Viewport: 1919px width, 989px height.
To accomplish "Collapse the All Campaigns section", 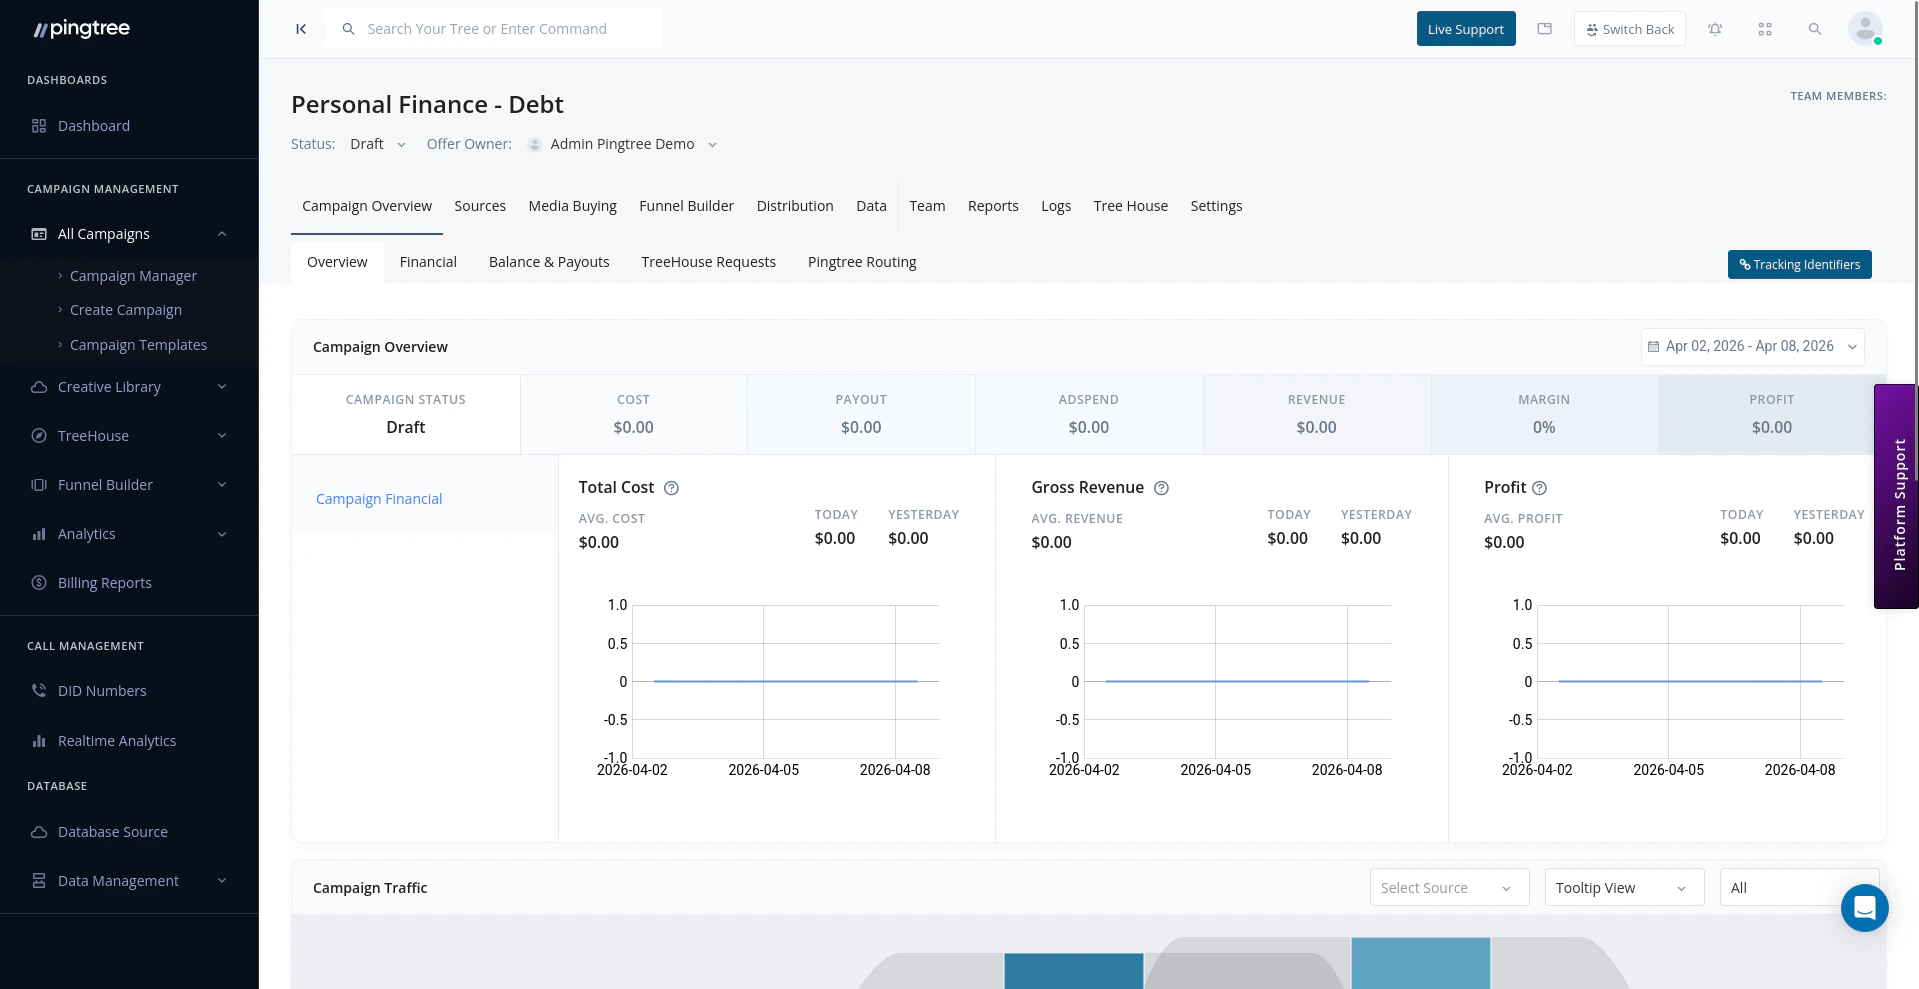I will click(222, 233).
